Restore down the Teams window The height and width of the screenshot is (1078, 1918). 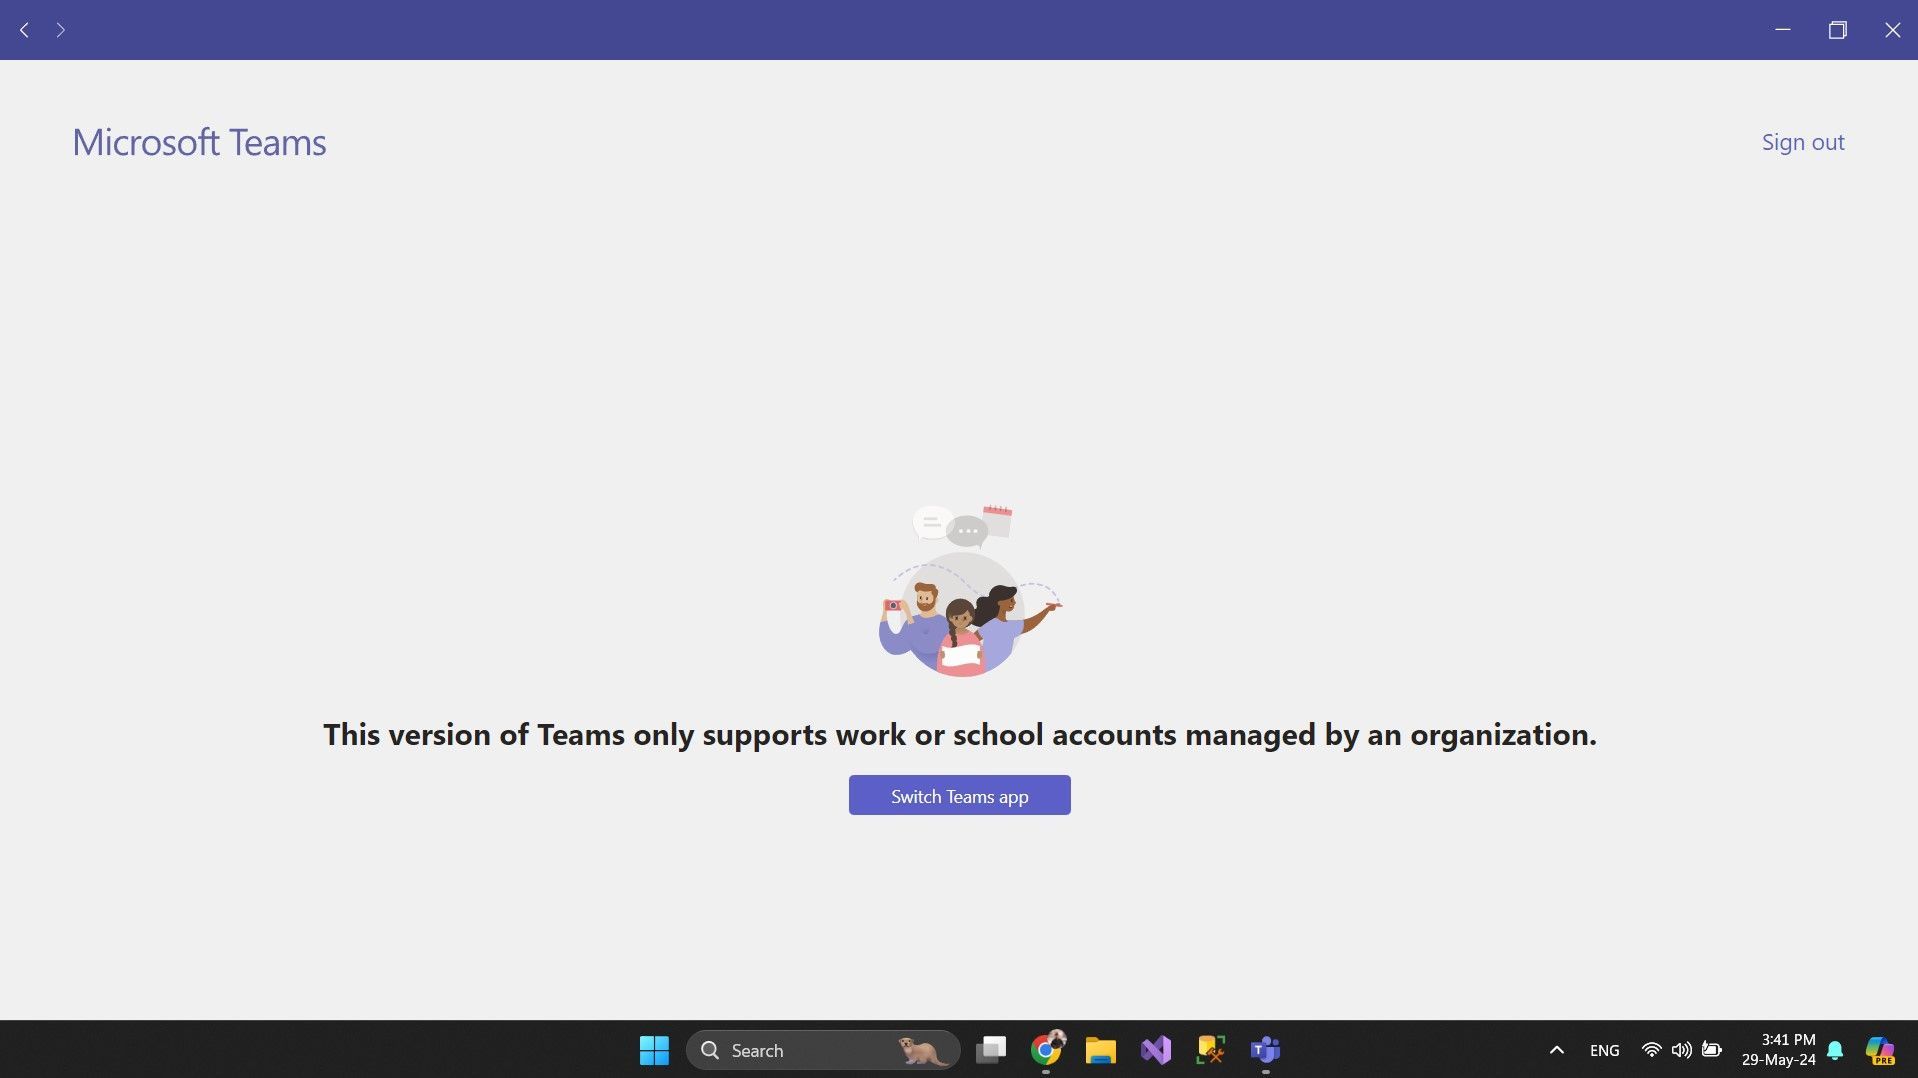click(1837, 30)
